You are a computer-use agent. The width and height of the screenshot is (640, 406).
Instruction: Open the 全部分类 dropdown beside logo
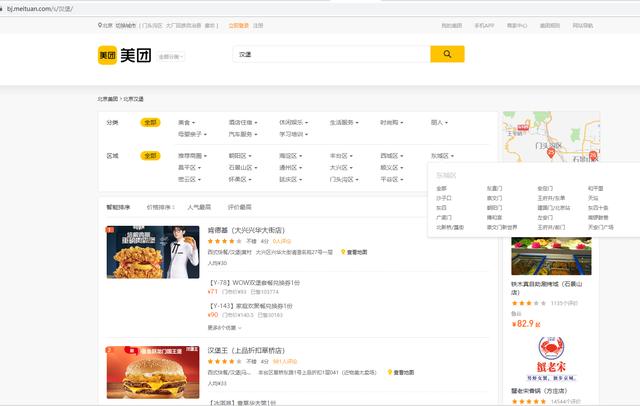(171, 57)
